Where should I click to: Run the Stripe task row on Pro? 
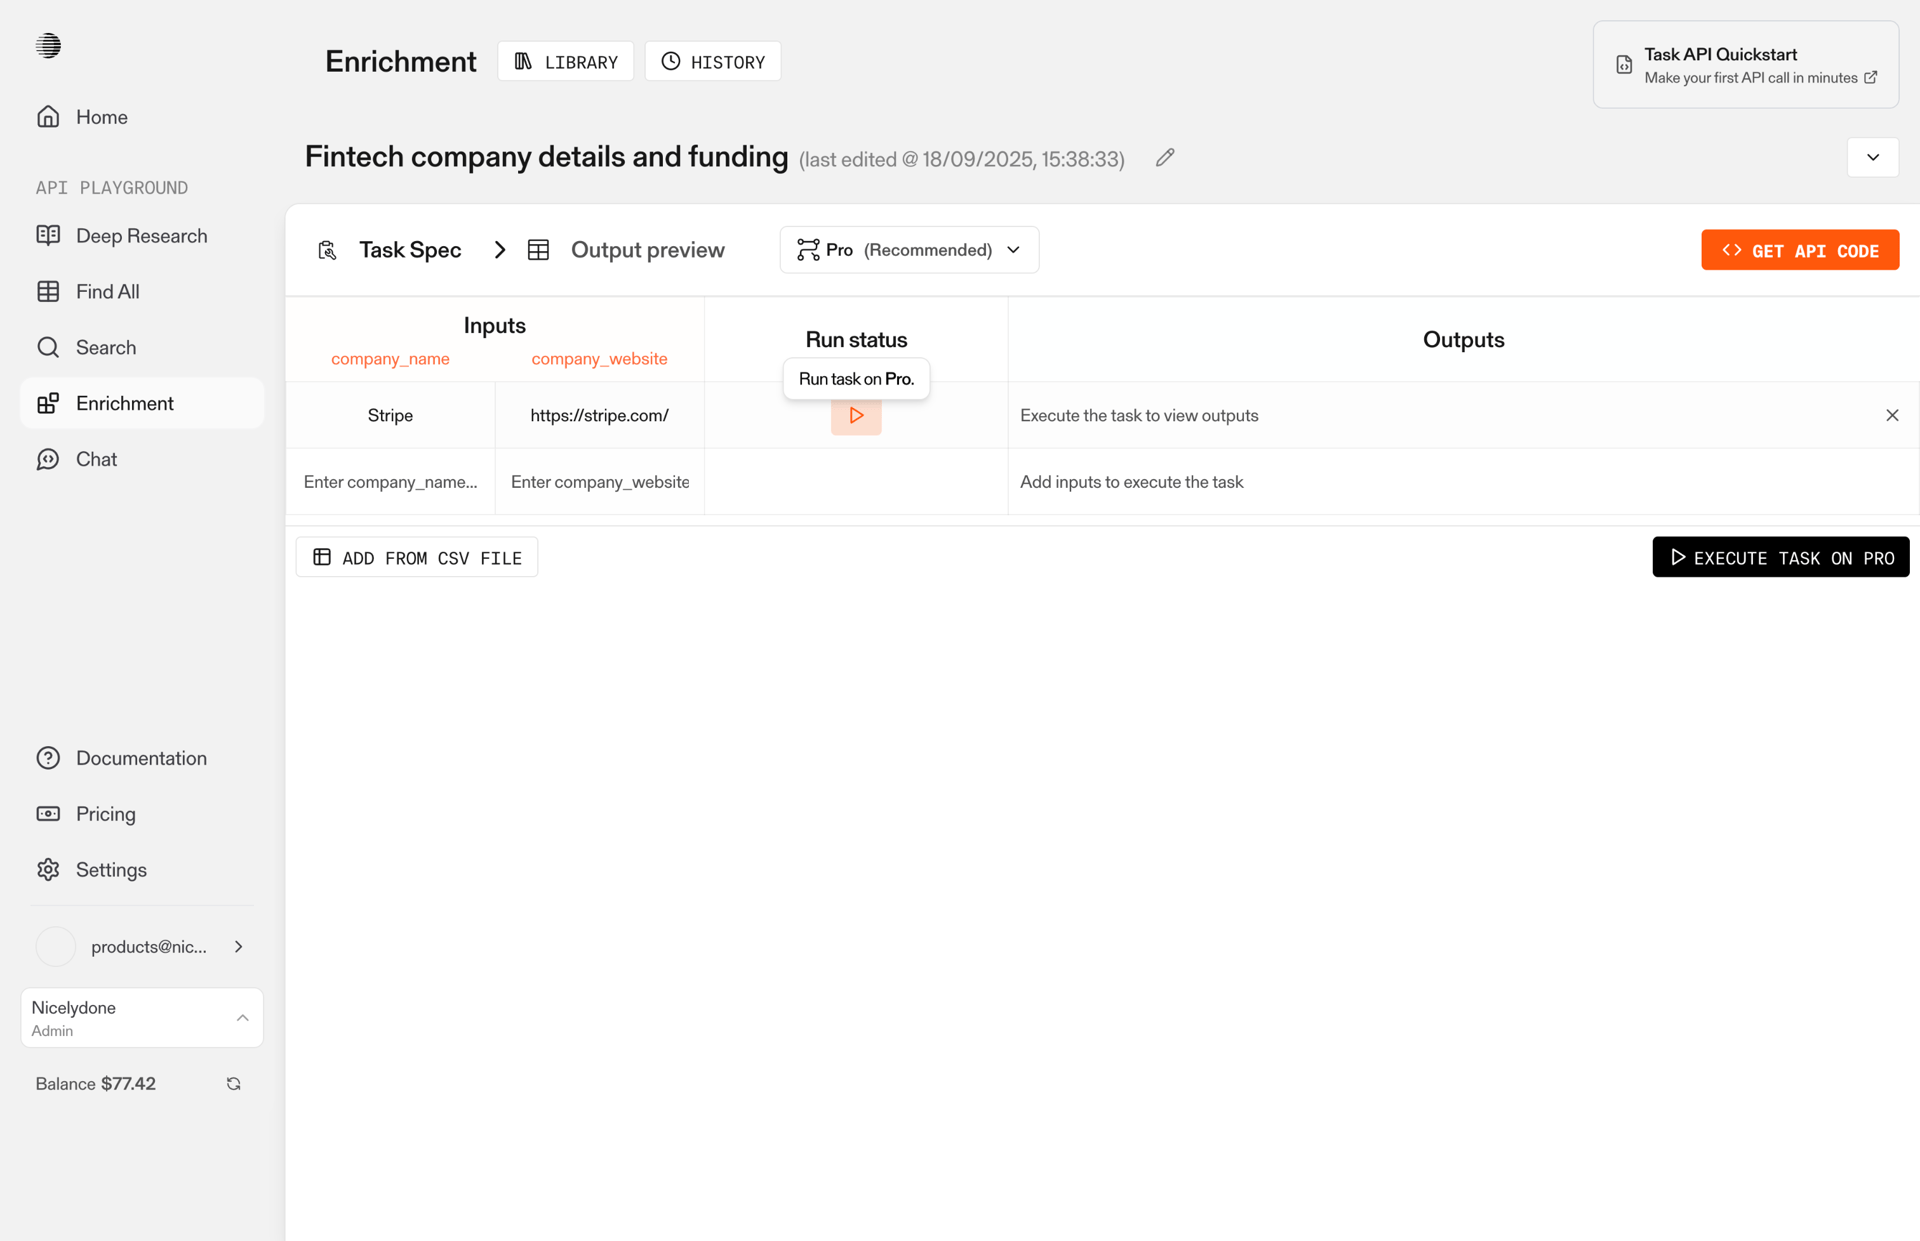[855, 415]
